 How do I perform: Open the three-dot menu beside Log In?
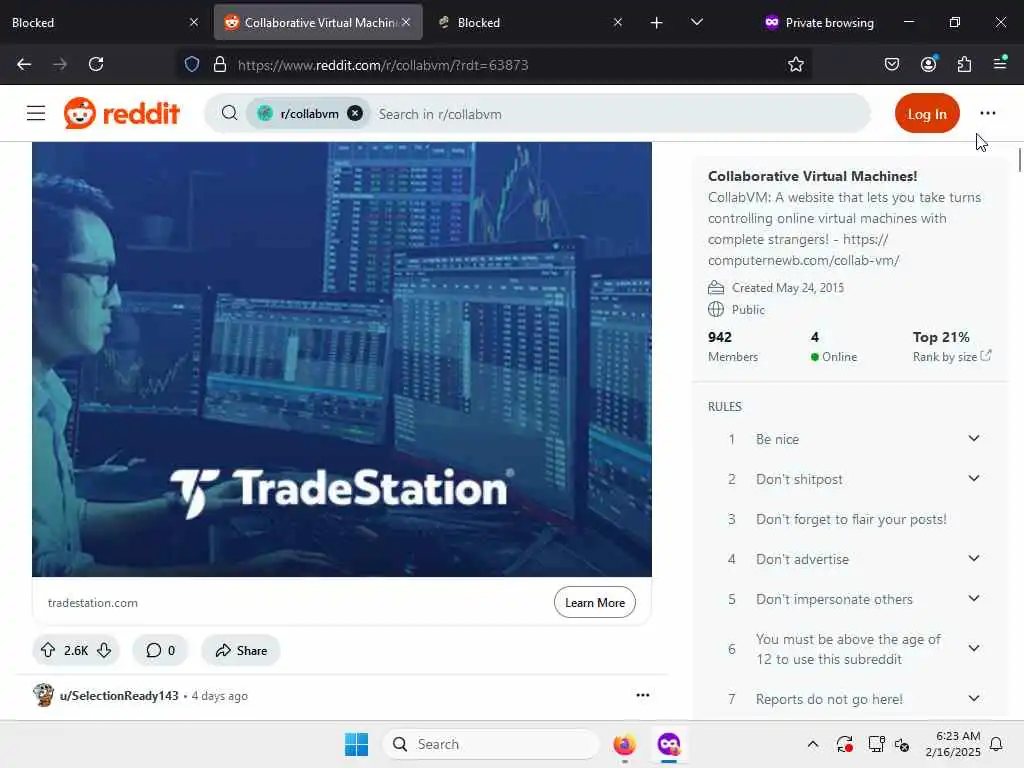pyautogui.click(x=987, y=113)
